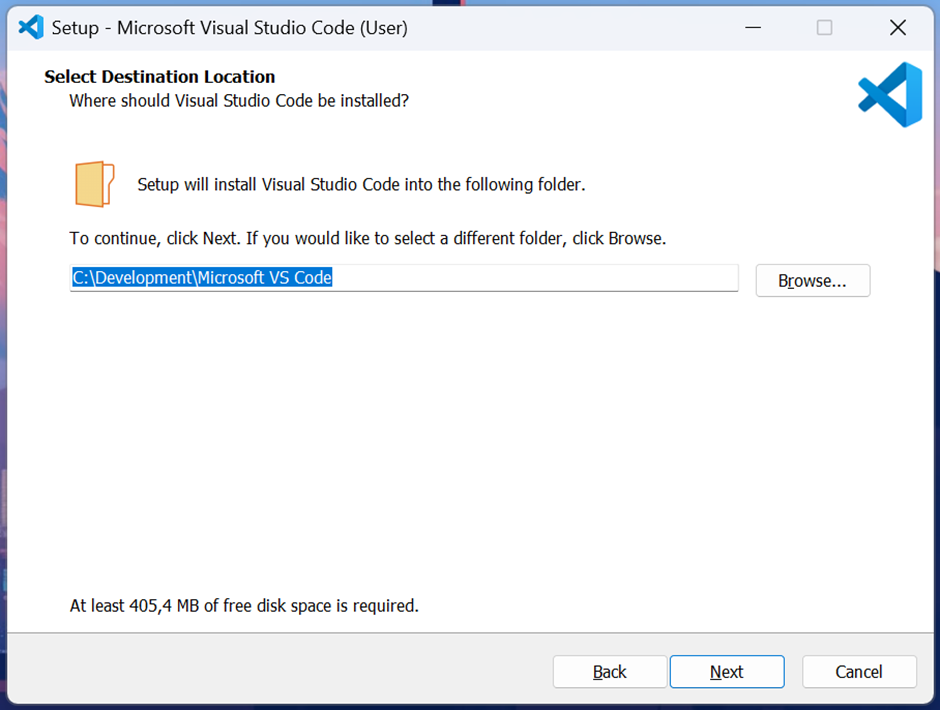Click the free disk space requirement text
This screenshot has height=710, width=940.
[x=244, y=606]
